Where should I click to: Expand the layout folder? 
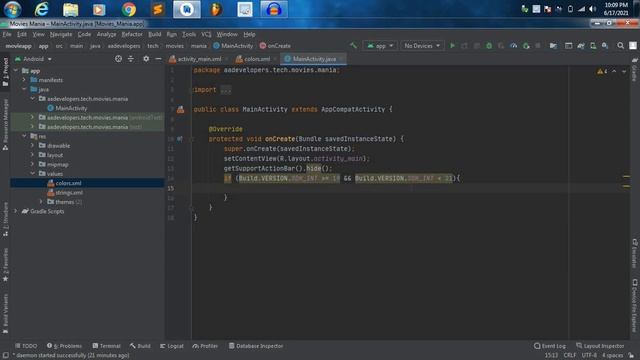pos(33,155)
